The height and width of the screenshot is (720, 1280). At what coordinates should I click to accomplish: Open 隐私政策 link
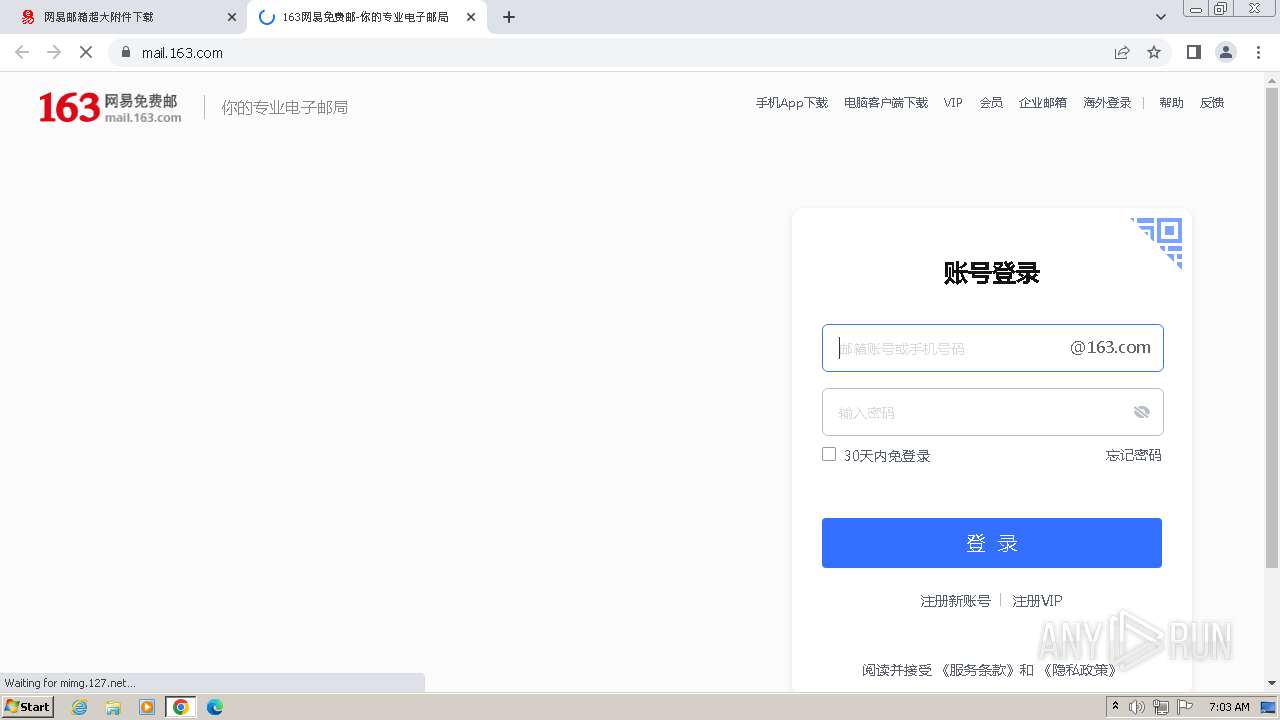[x=1079, y=670]
